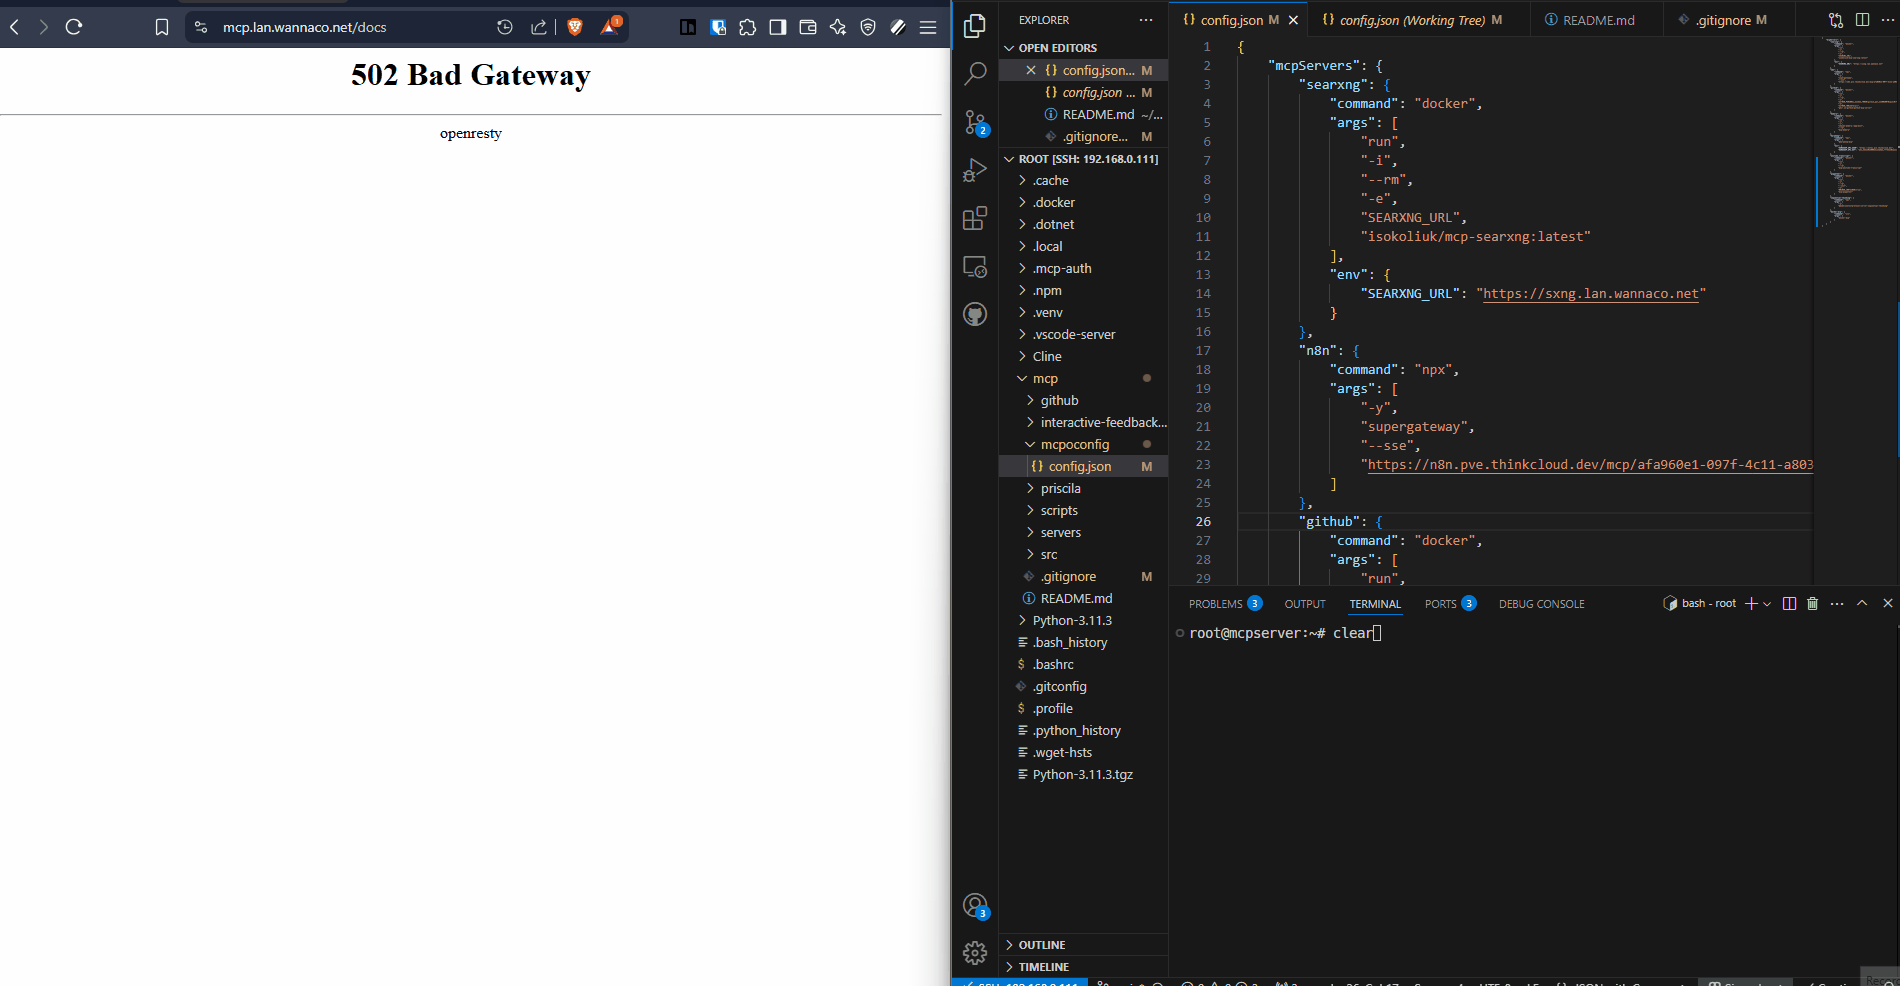The image size is (1900, 986).
Task: Open the Manage gear menu
Action: pyautogui.click(x=975, y=953)
